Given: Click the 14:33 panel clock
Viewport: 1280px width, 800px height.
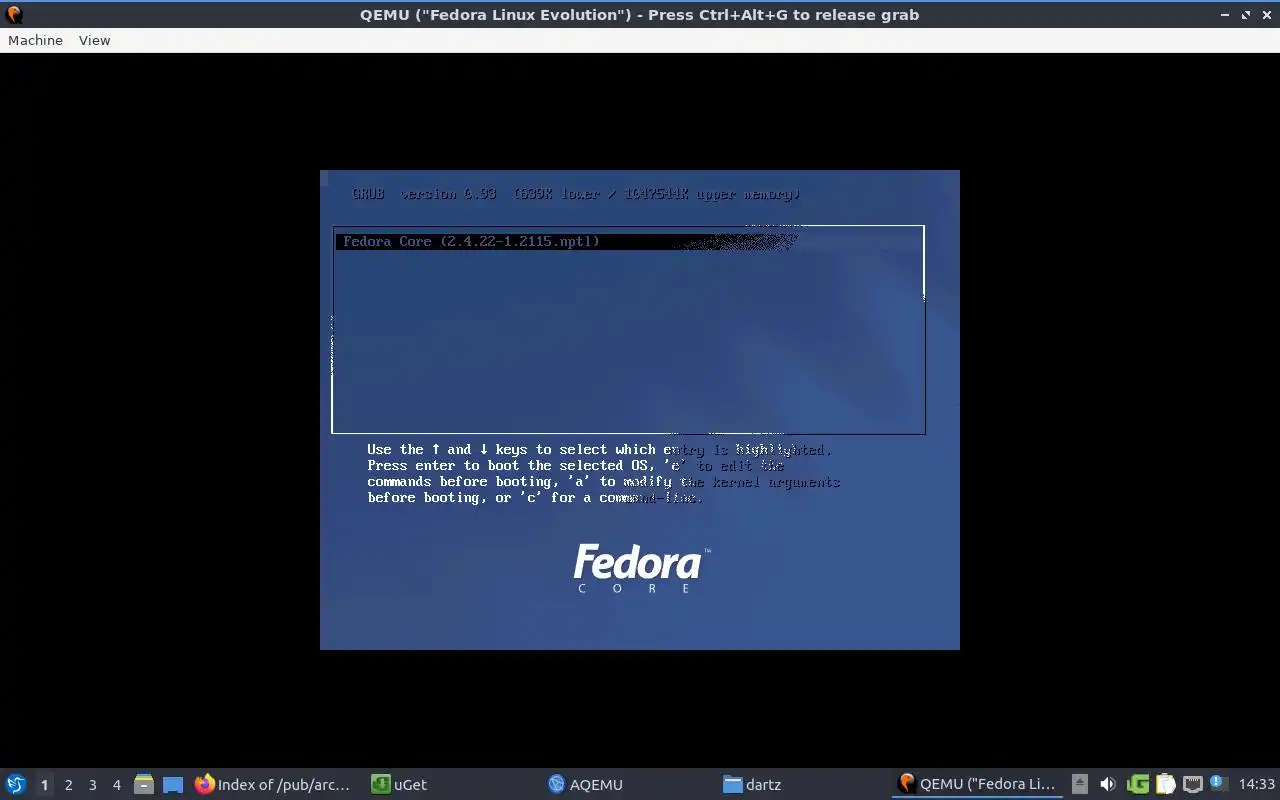Looking at the screenshot, I should coord(1257,784).
